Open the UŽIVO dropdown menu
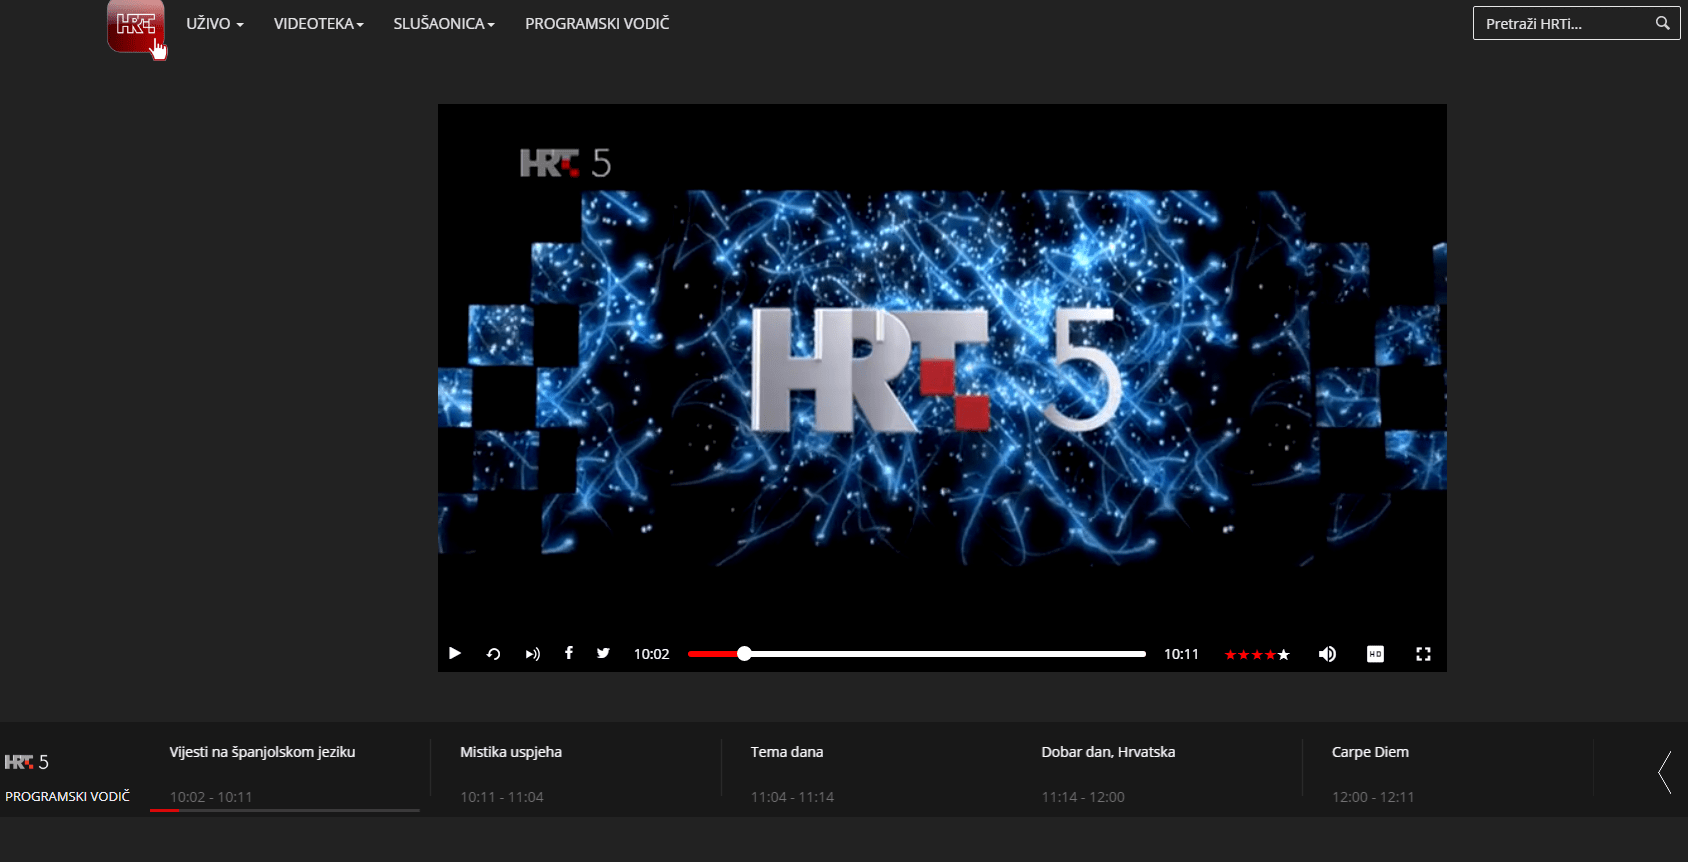Screen dimensions: 1688x862 (214, 23)
